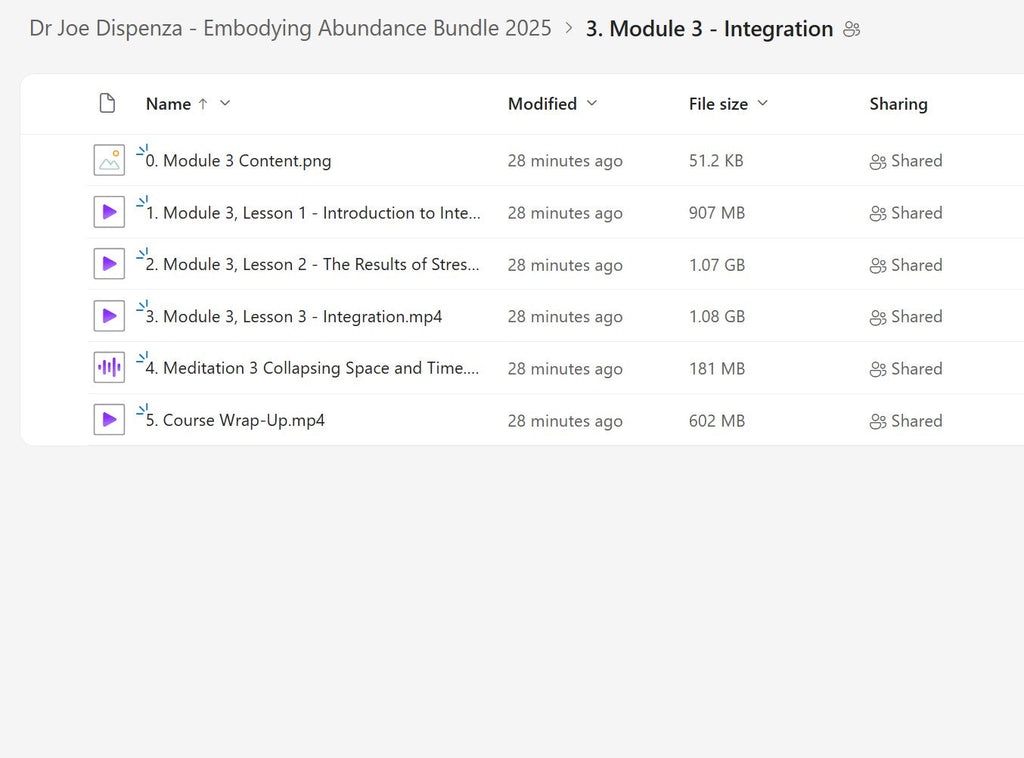Click the video icon for Lesson 1 Introduction
1024x758 pixels.
(x=109, y=212)
